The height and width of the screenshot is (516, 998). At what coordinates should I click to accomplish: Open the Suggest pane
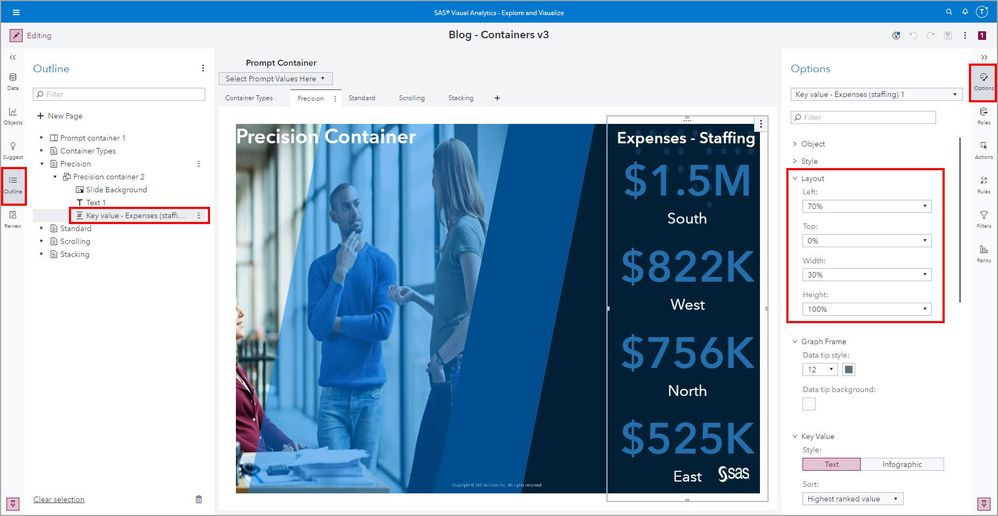[x=13, y=151]
